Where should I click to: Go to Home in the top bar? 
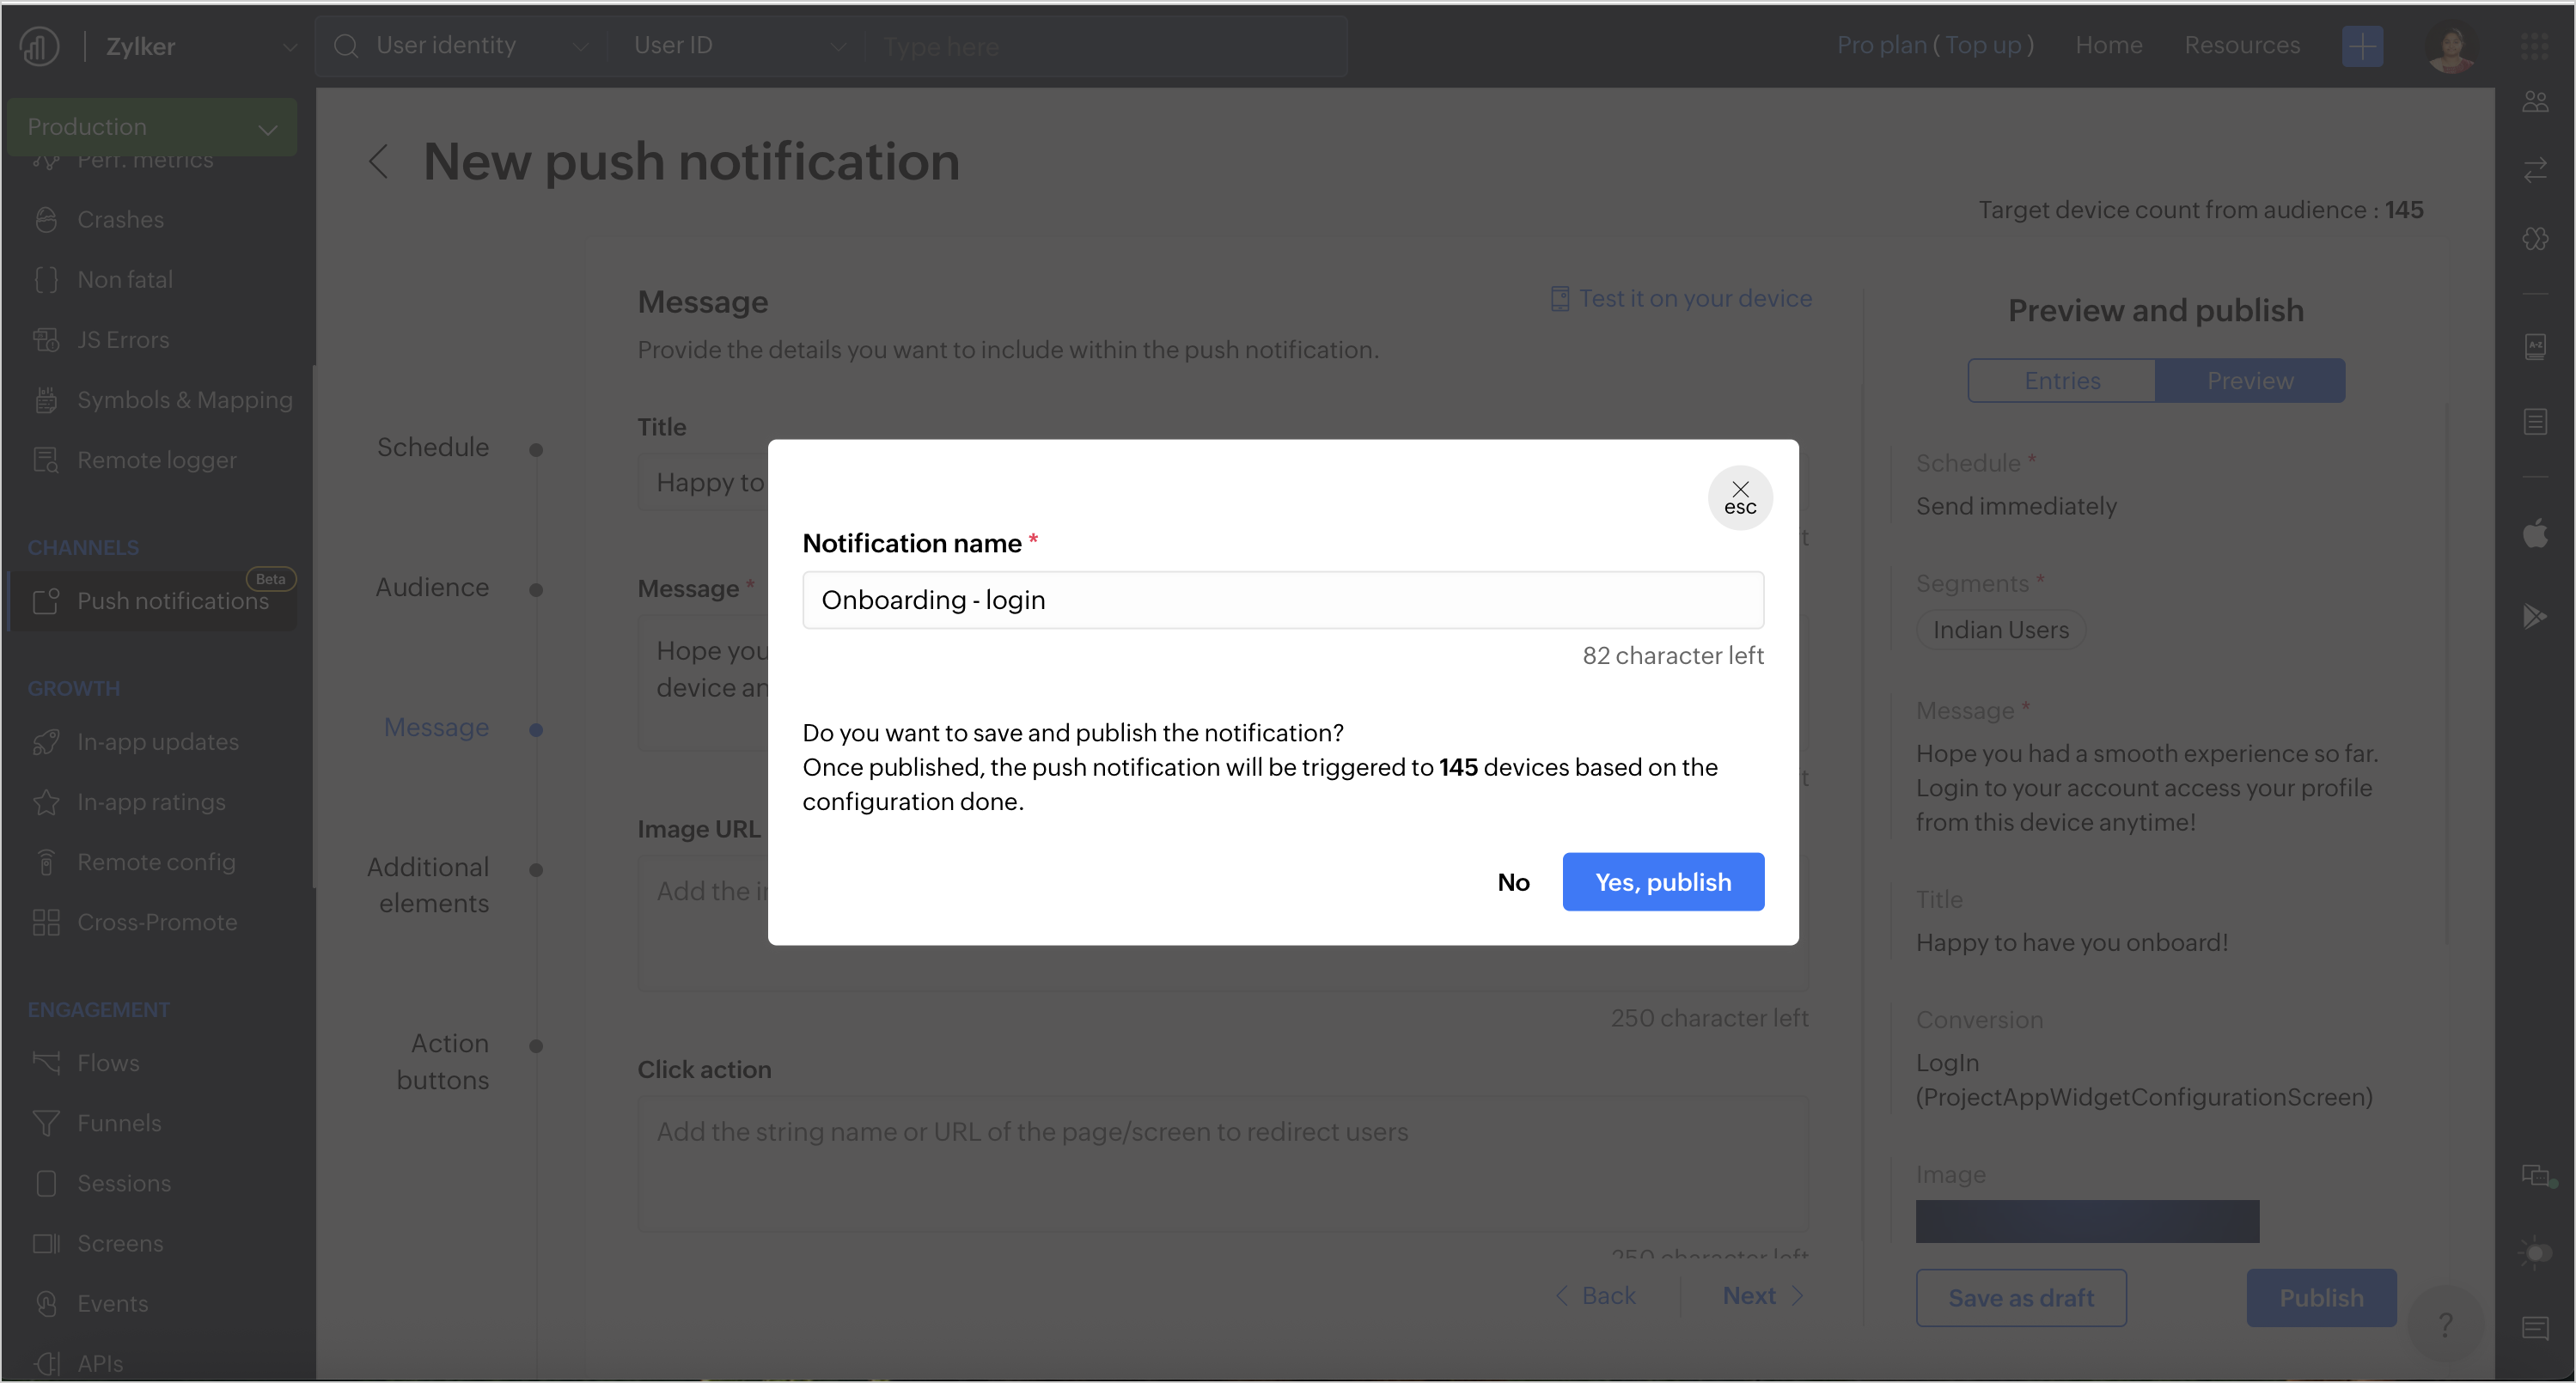2107,45
